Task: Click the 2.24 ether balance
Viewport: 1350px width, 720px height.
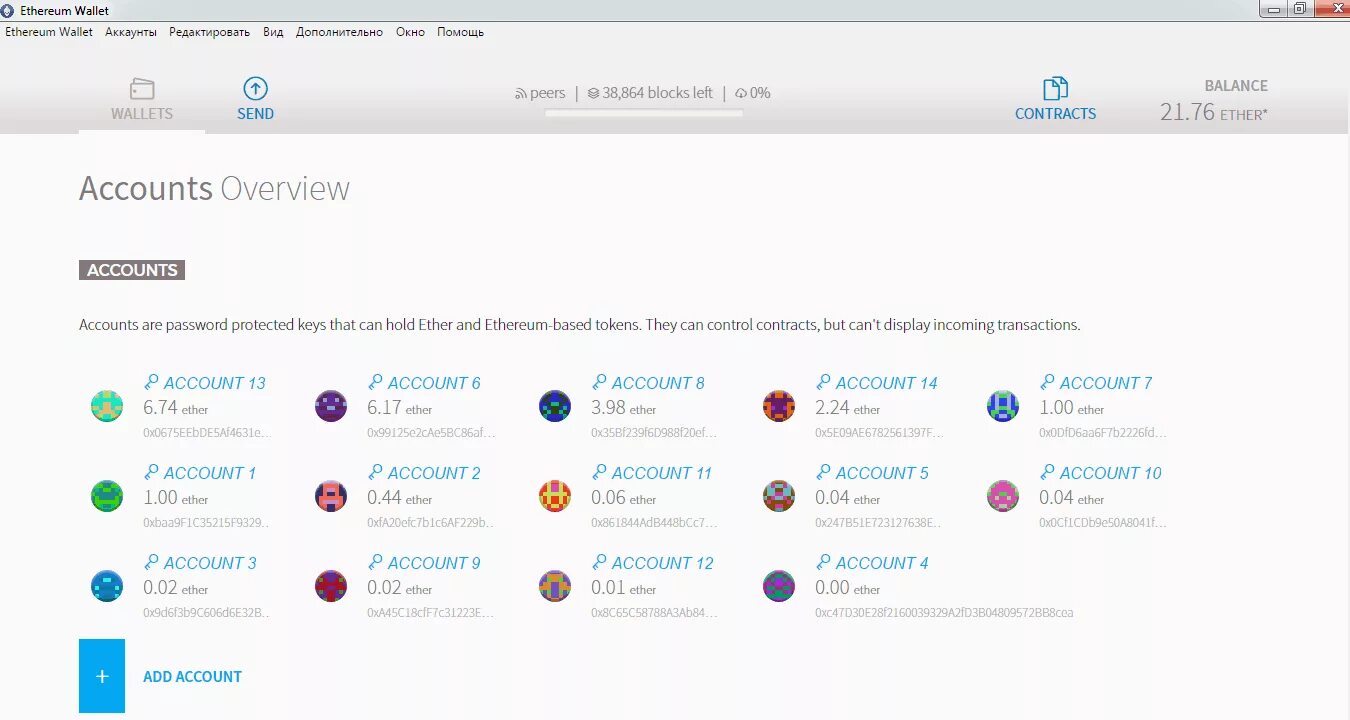Action: (848, 408)
